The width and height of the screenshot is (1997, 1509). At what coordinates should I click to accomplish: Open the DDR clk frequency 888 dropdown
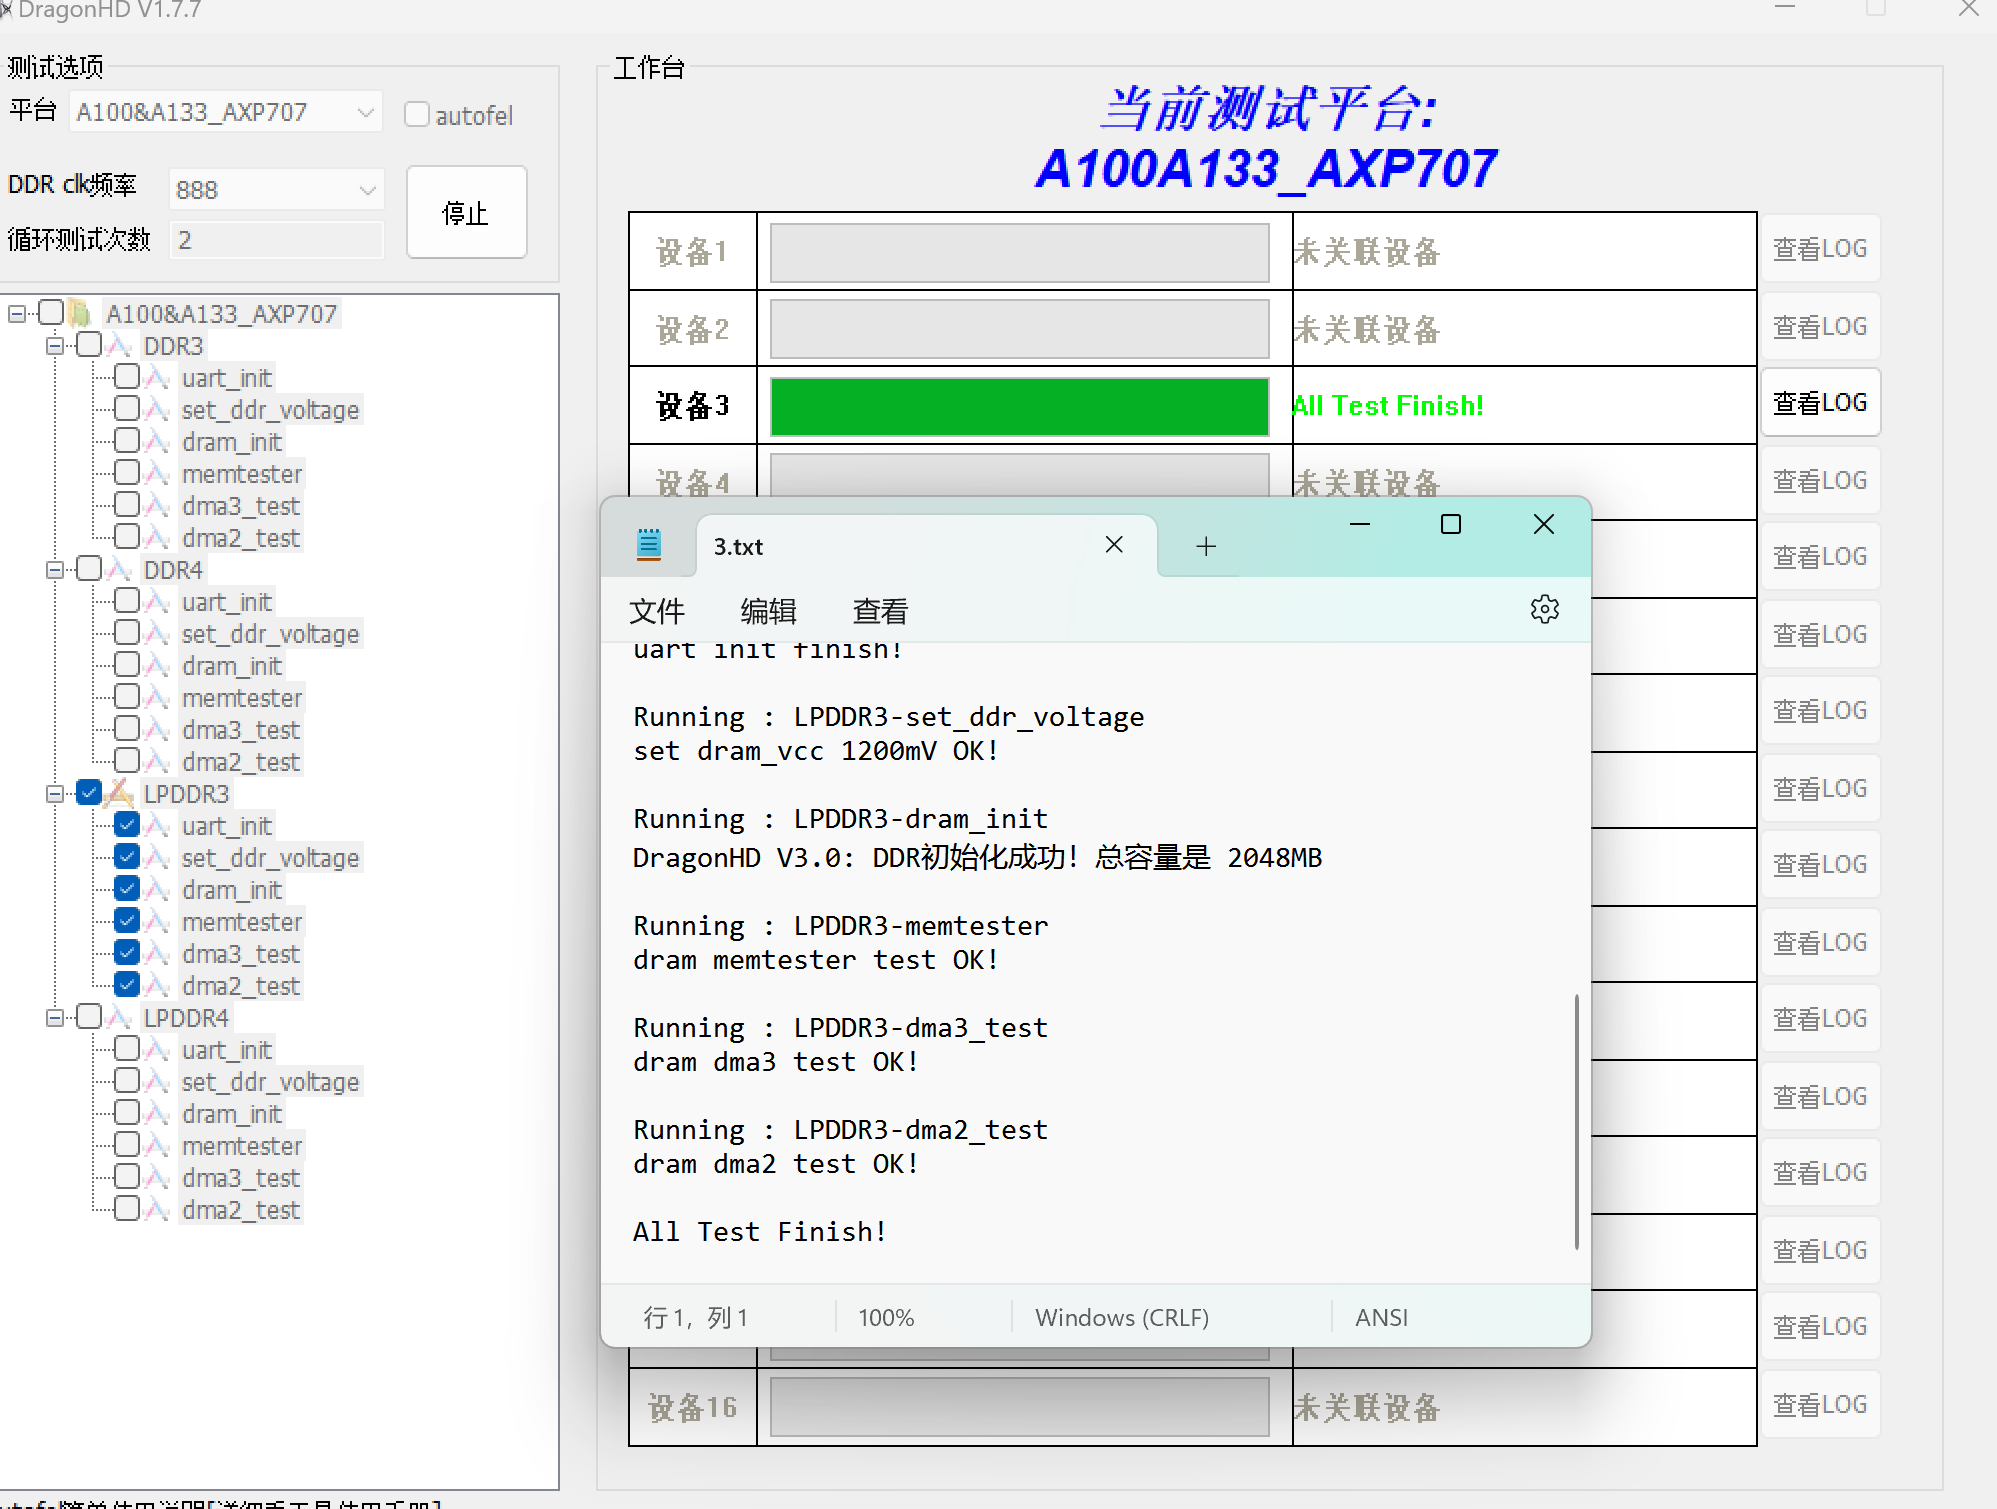click(x=276, y=189)
